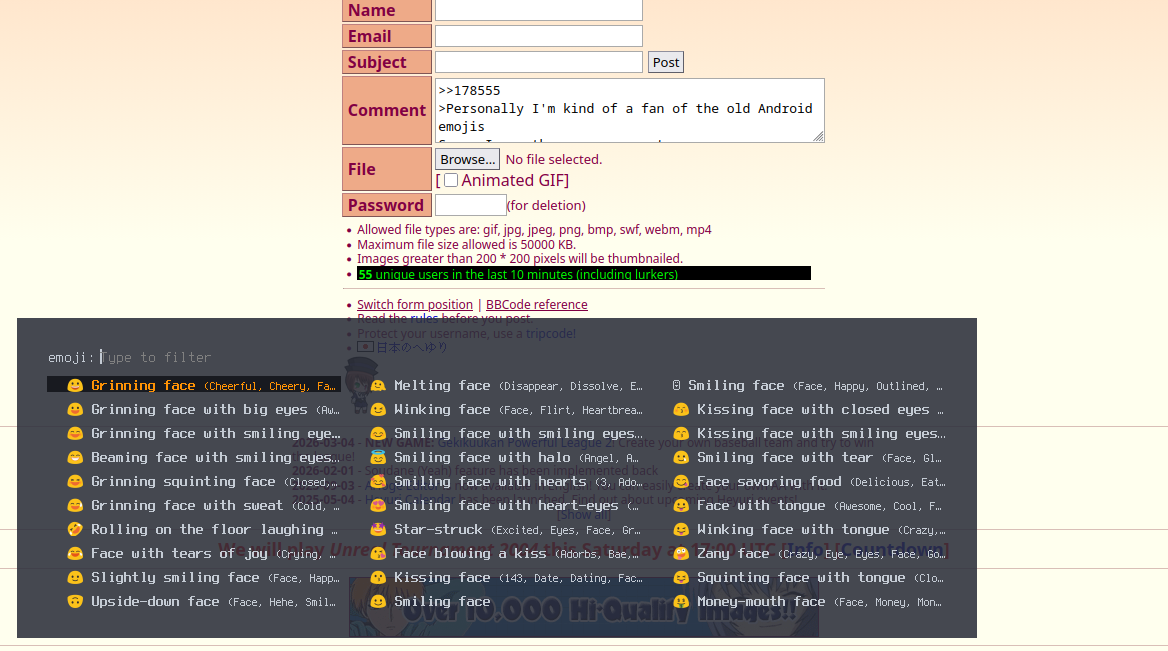Screen dimensions: 1168x651
Task: Open the file Browse... button
Action: [468, 159]
